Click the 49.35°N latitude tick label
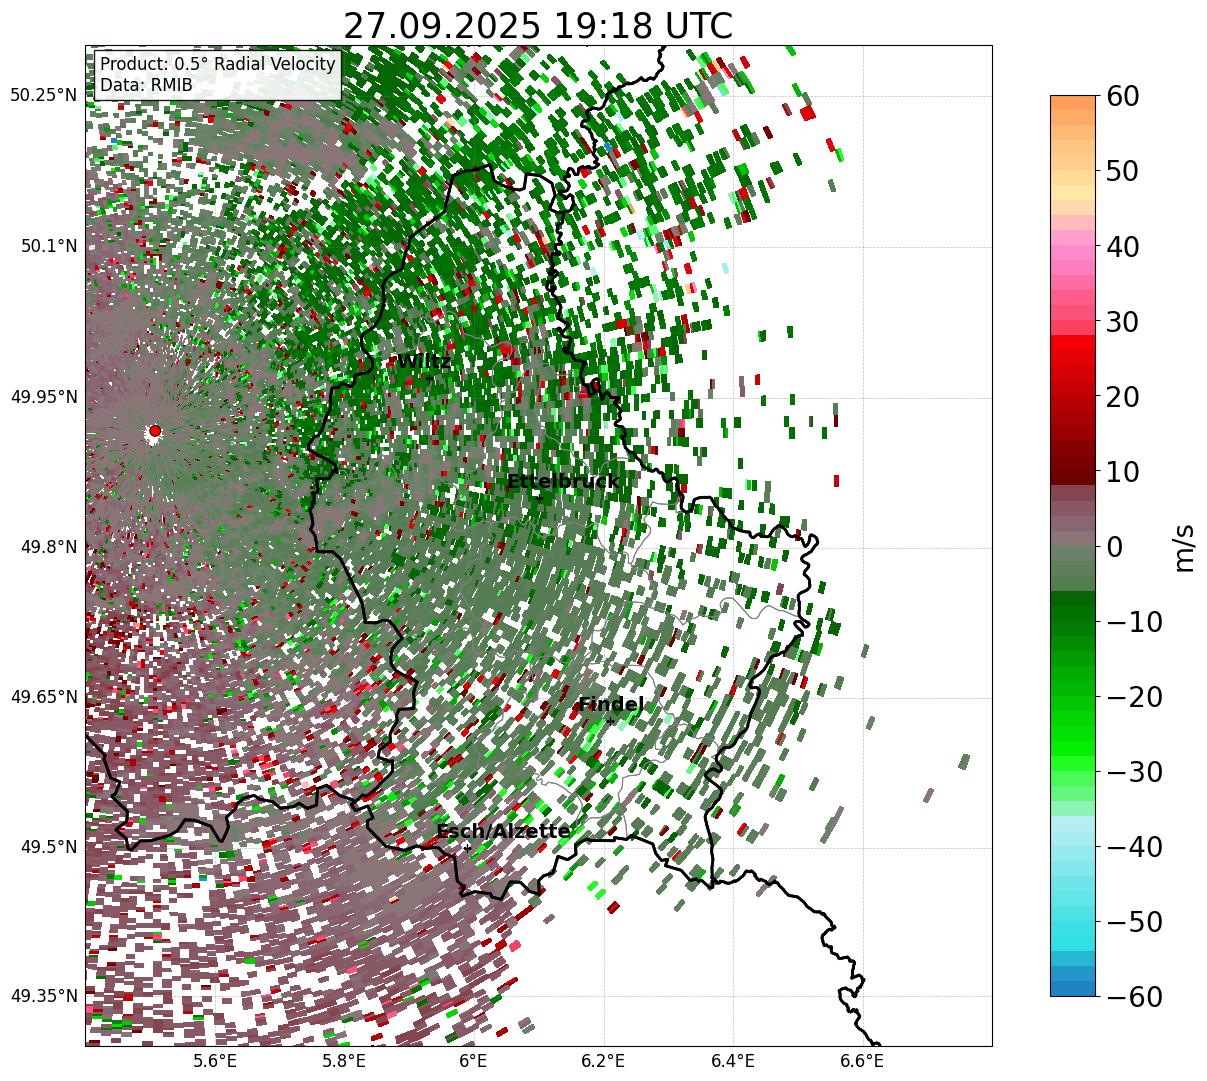The image size is (1207, 1081). point(43,996)
